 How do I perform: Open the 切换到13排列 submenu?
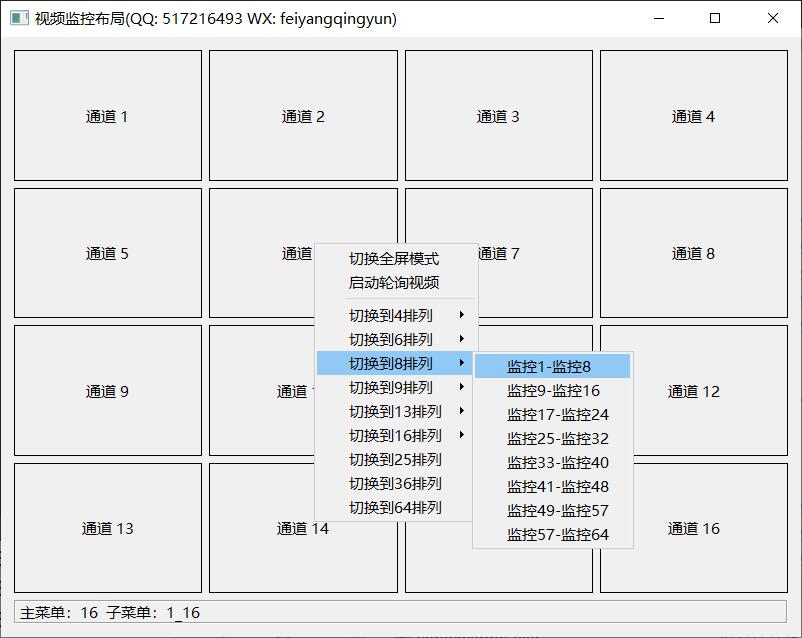click(396, 412)
